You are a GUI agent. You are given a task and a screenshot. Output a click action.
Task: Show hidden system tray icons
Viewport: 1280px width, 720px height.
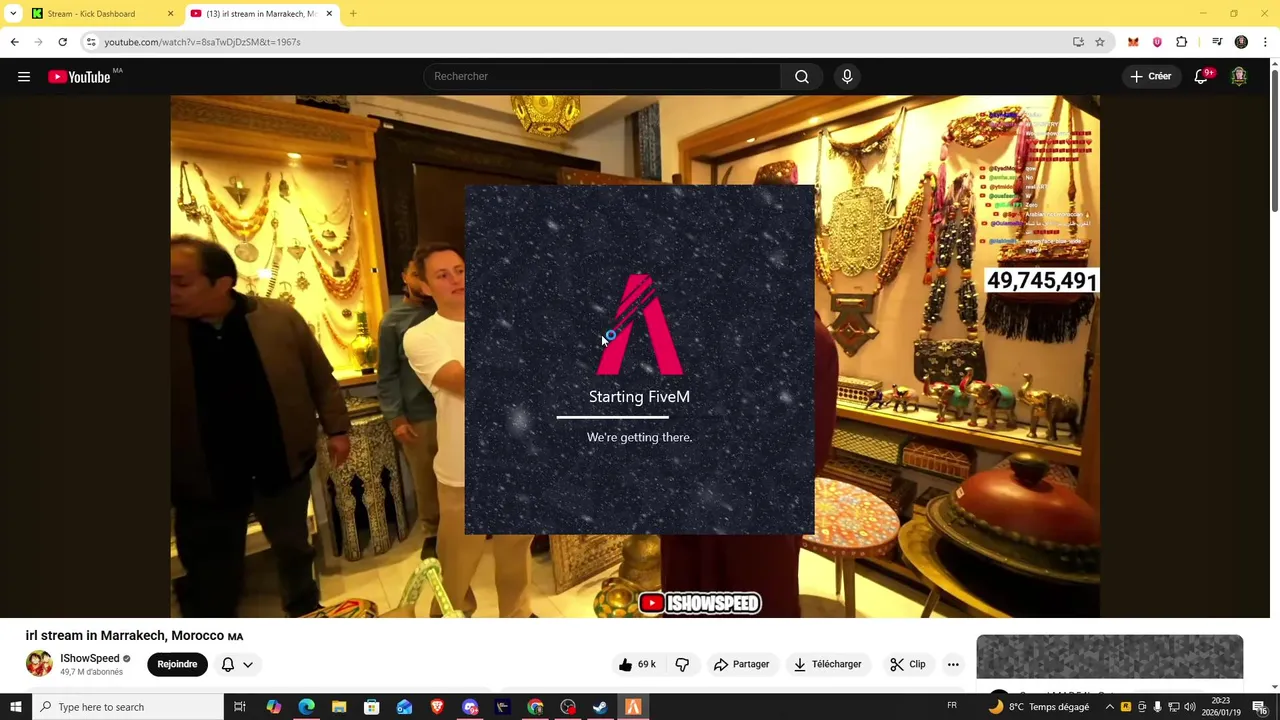(x=1109, y=707)
